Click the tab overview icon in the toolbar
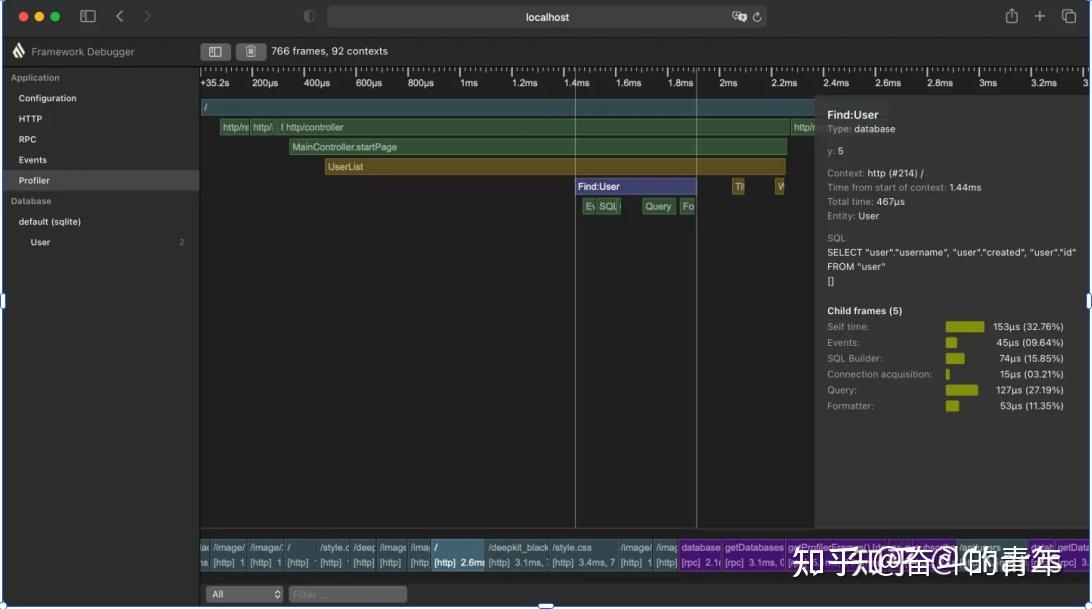Image resolution: width=1092 pixels, height=609 pixels. click(x=1068, y=16)
